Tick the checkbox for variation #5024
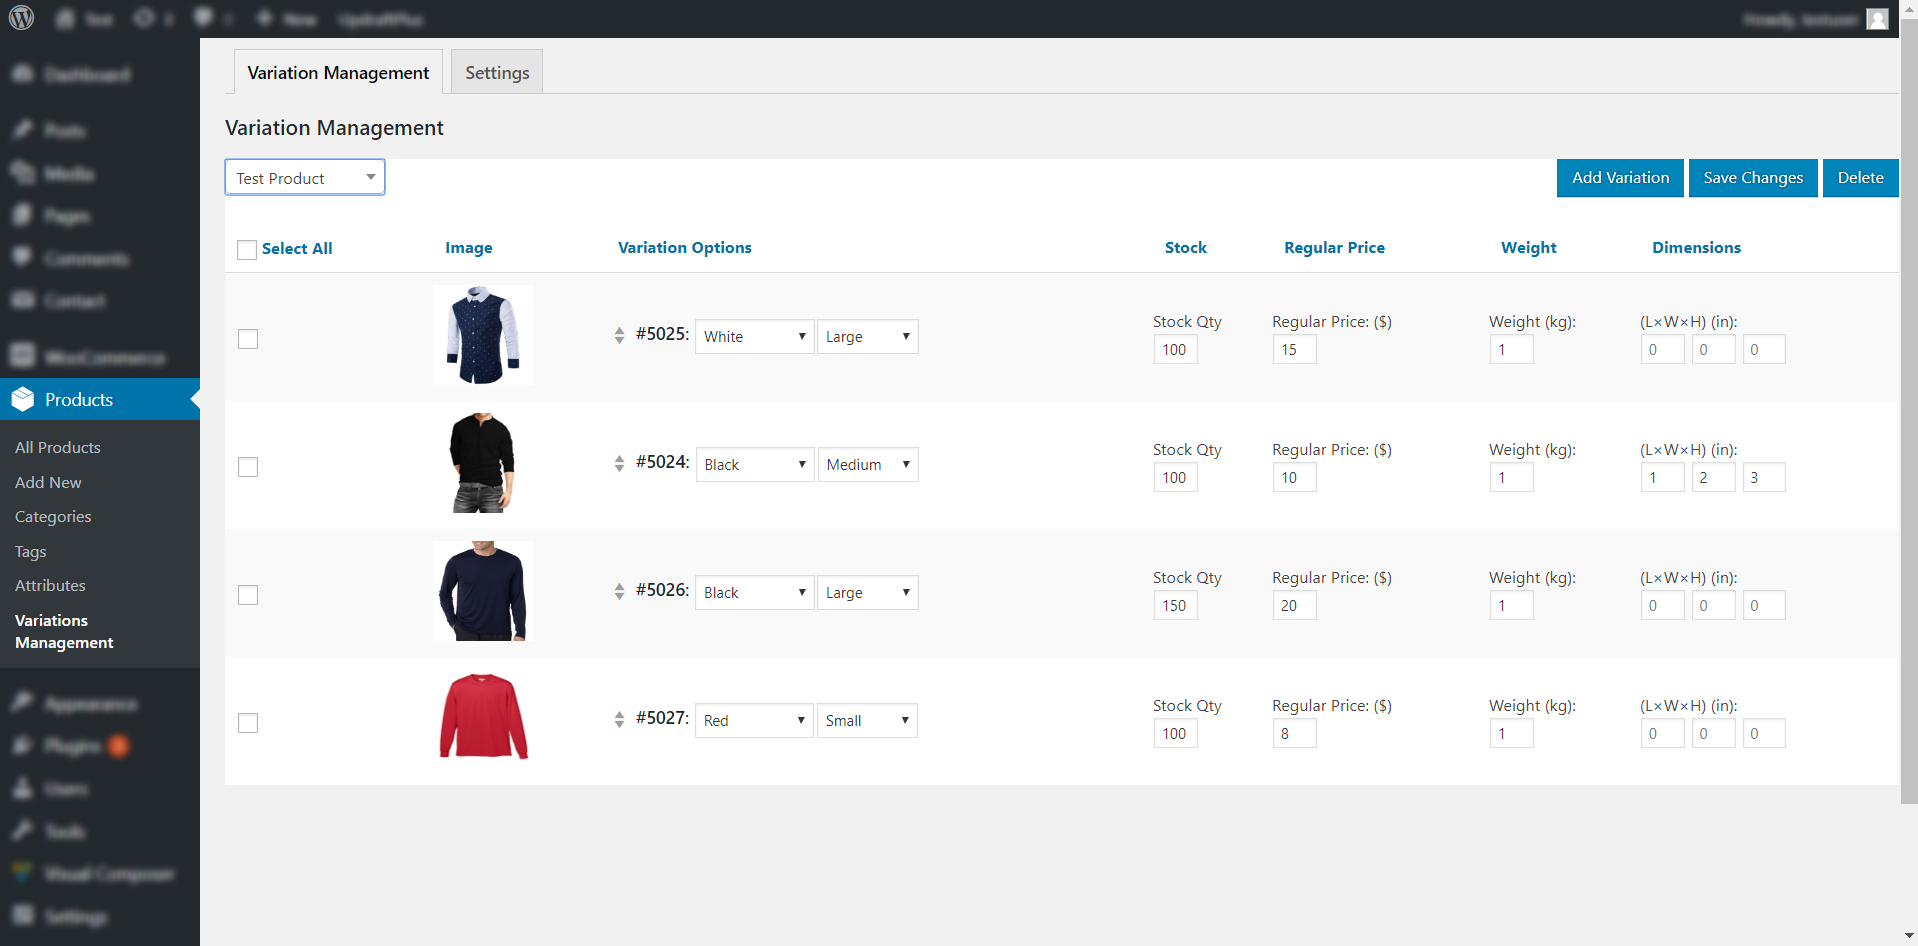 pos(248,467)
